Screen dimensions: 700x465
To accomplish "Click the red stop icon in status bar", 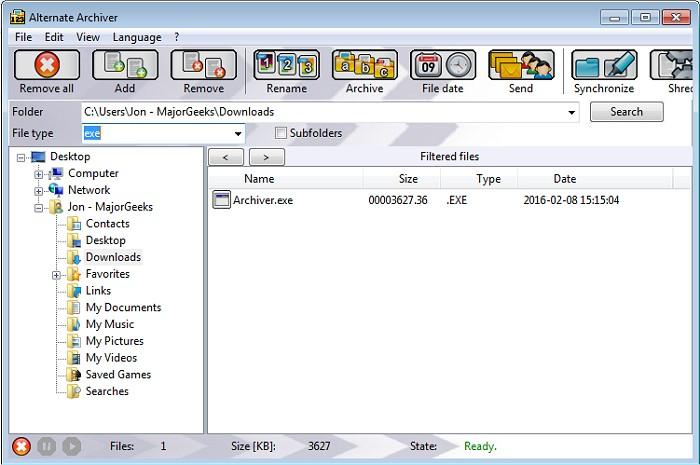I will tap(21, 446).
